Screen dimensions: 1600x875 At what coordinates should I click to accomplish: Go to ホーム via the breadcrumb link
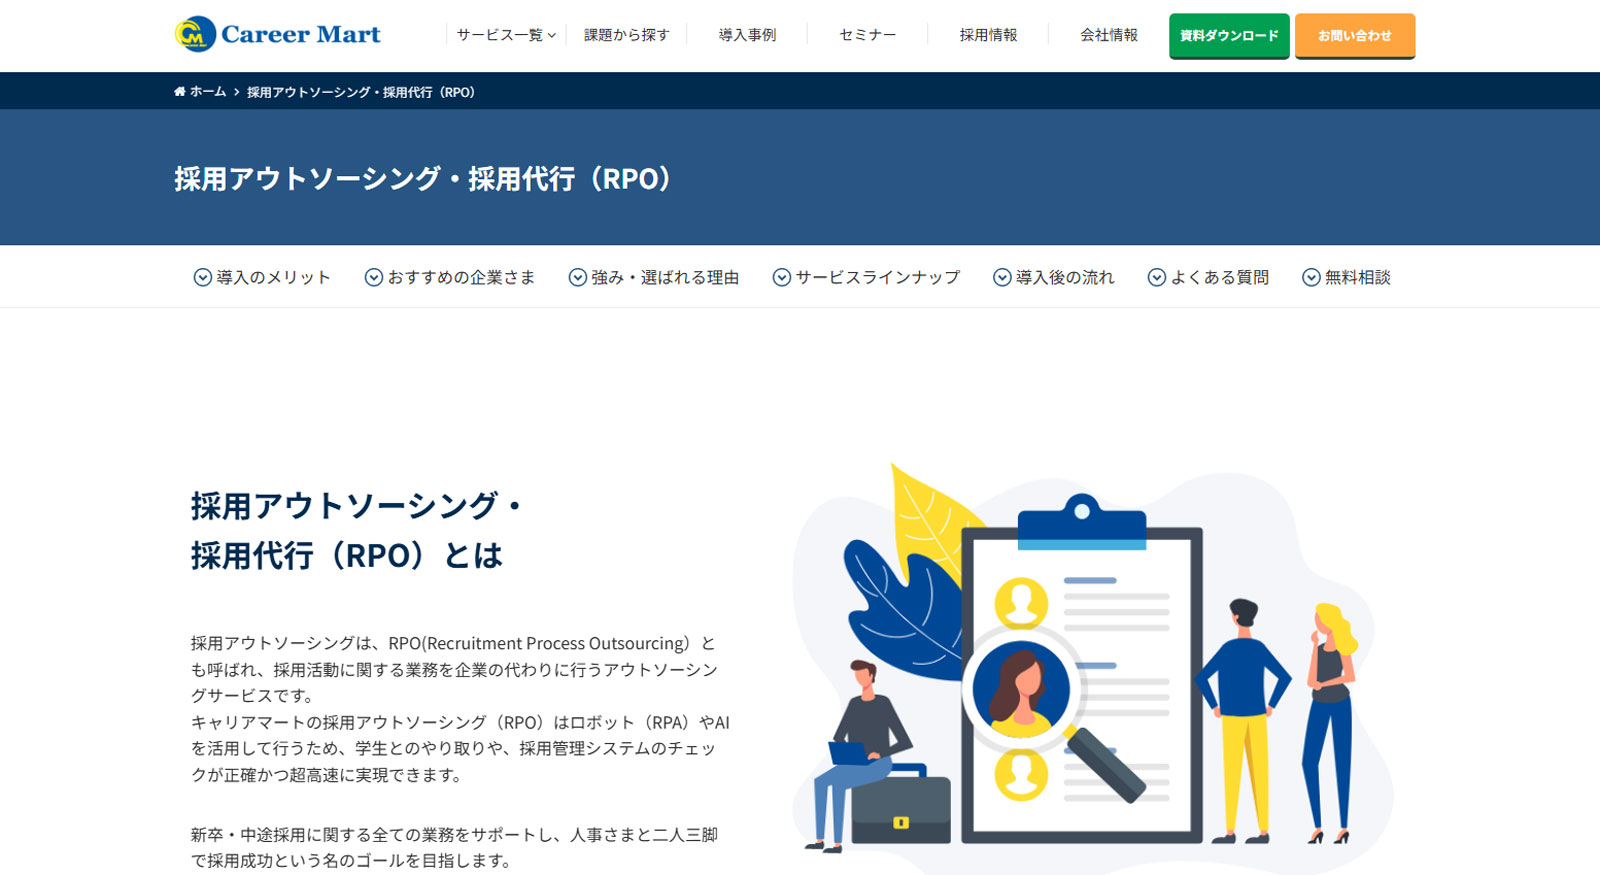point(208,92)
